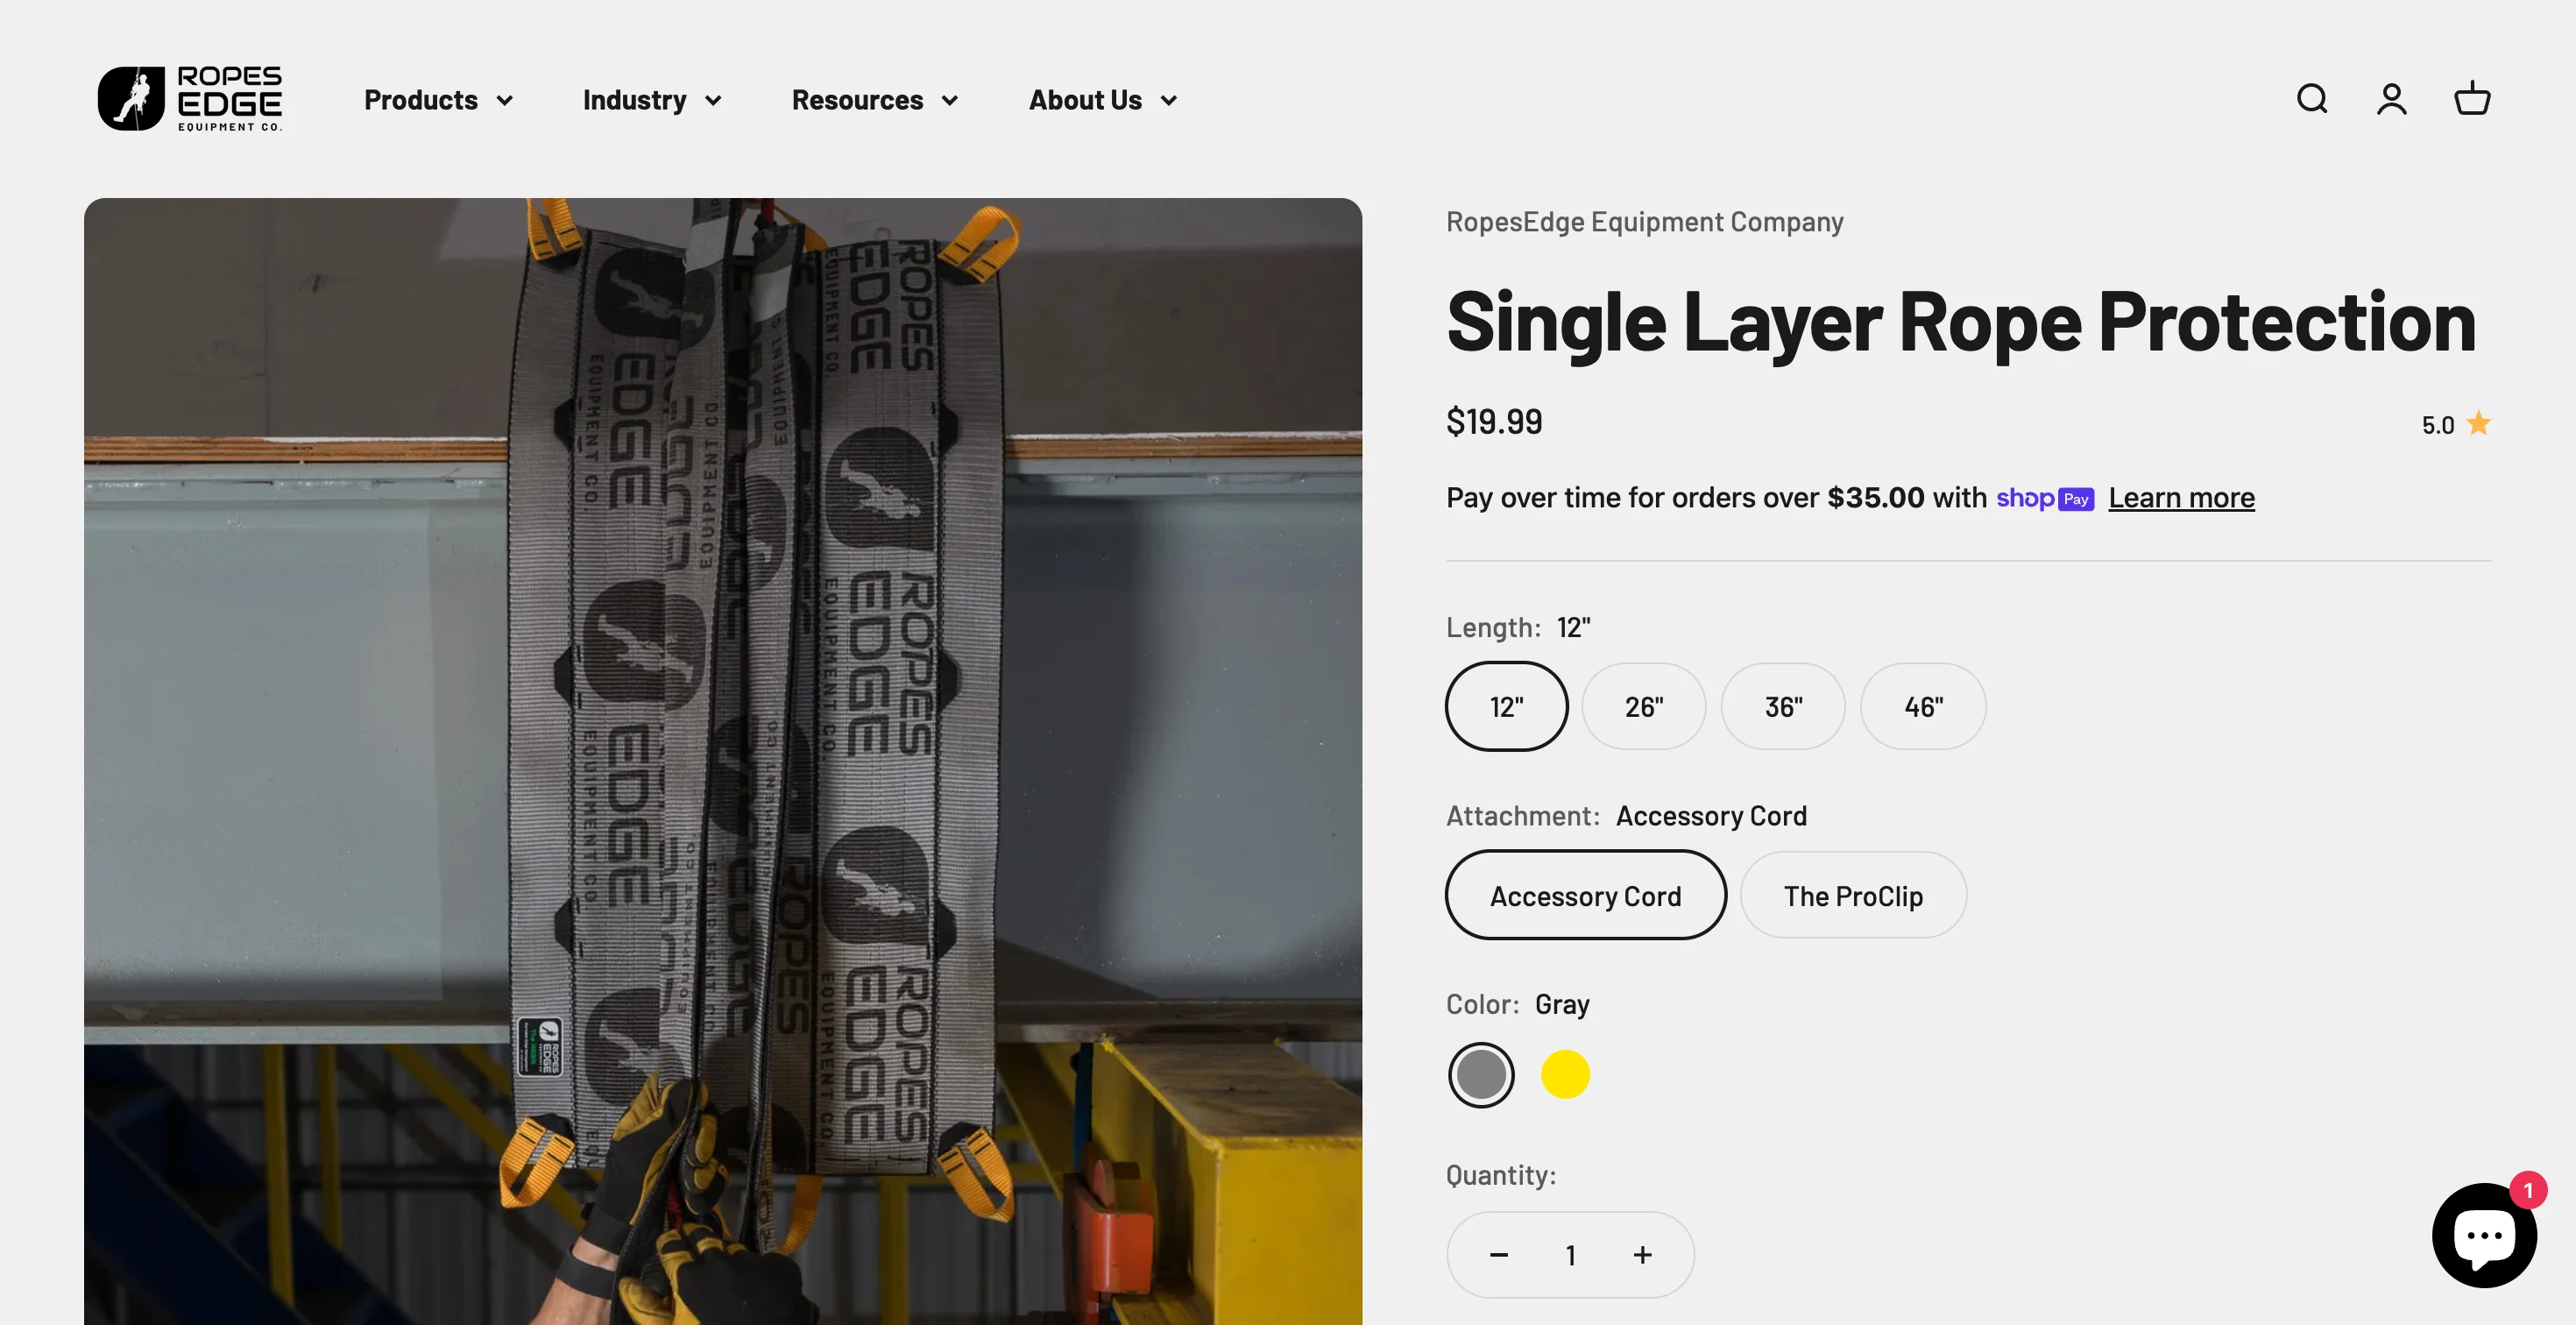Increase quantity with plus button
The width and height of the screenshot is (2576, 1325).
[x=1642, y=1255]
